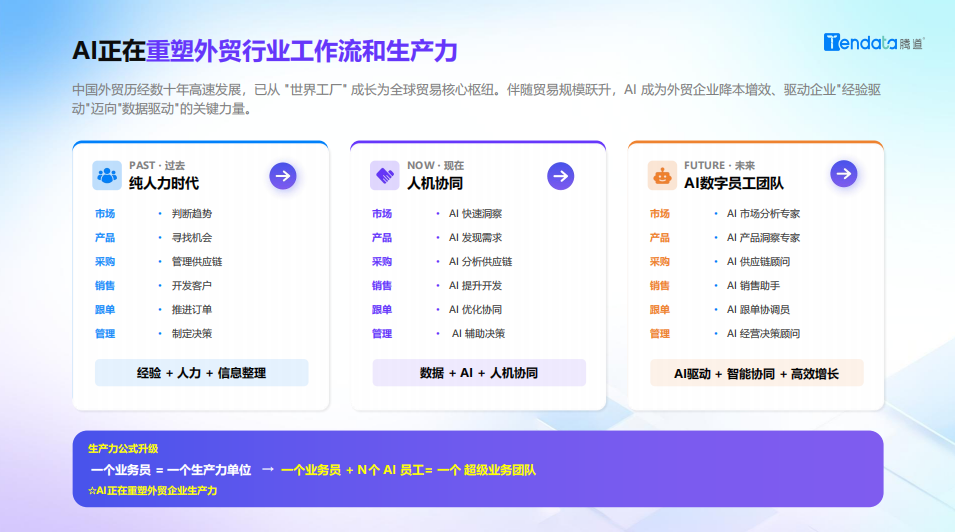Click the AI驱动 + 智能协同 + 高效增长 bar
The image size is (955, 532).
[756, 373]
